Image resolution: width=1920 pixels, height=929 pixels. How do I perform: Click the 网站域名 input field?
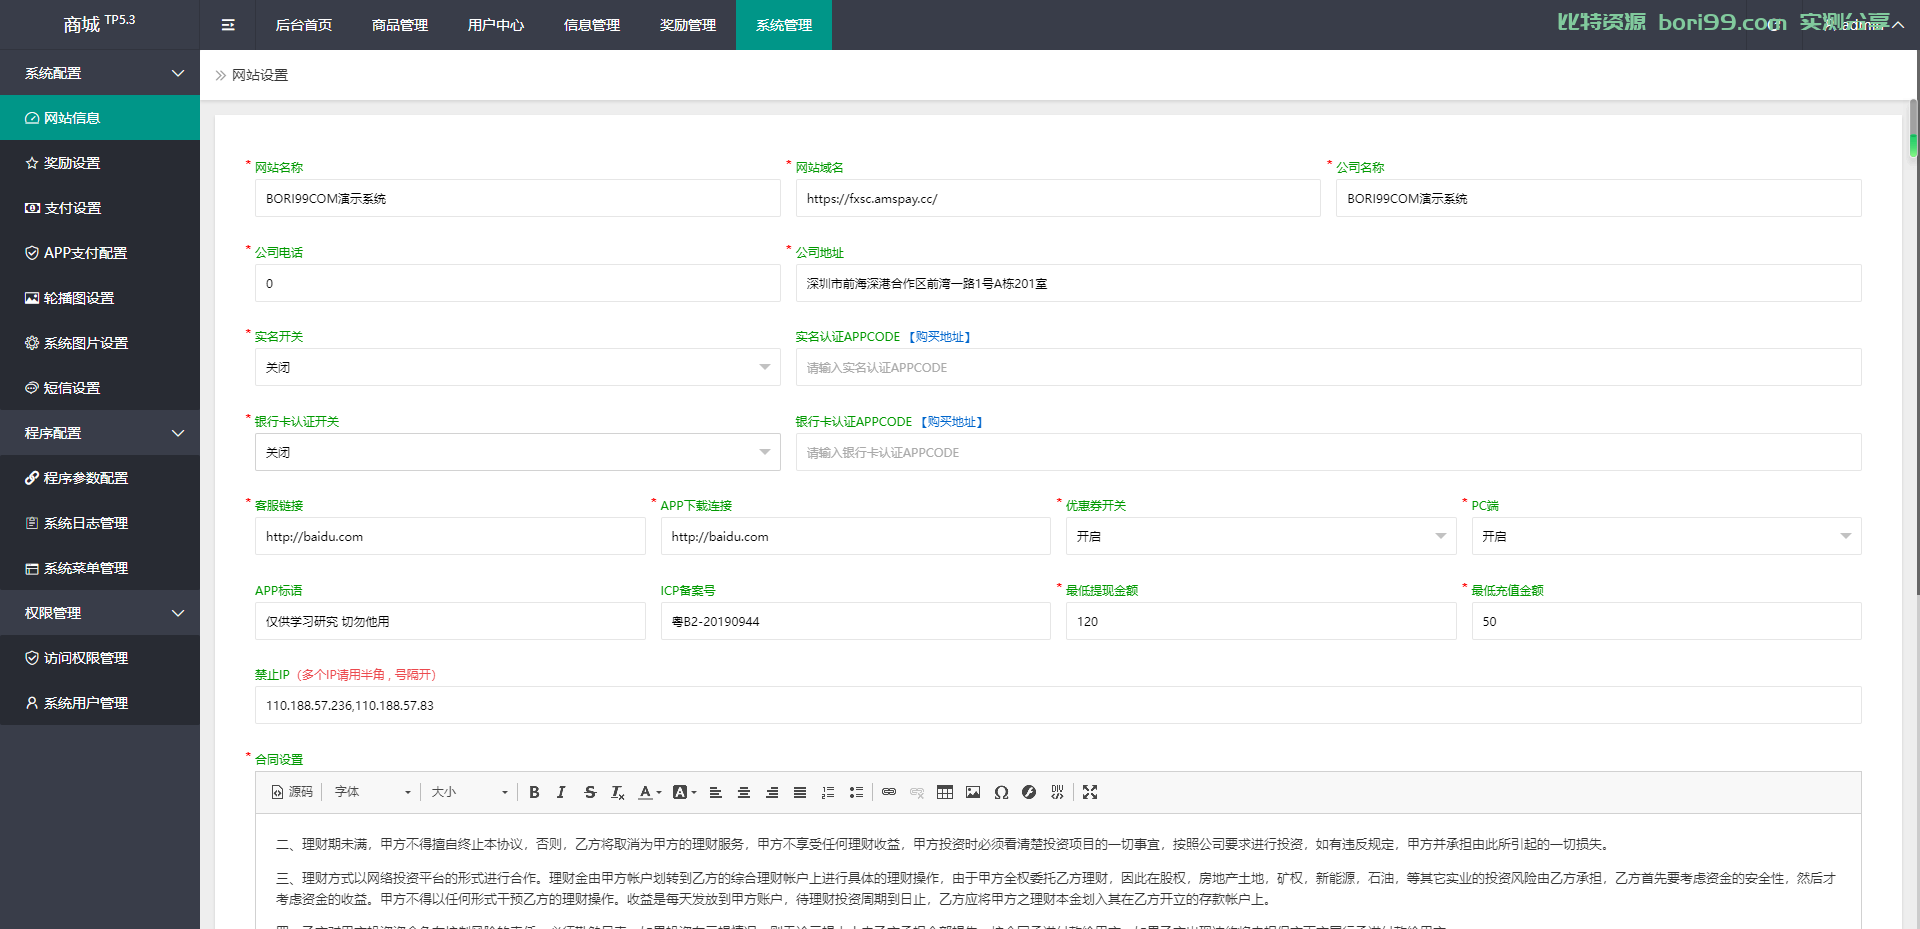click(x=1058, y=198)
